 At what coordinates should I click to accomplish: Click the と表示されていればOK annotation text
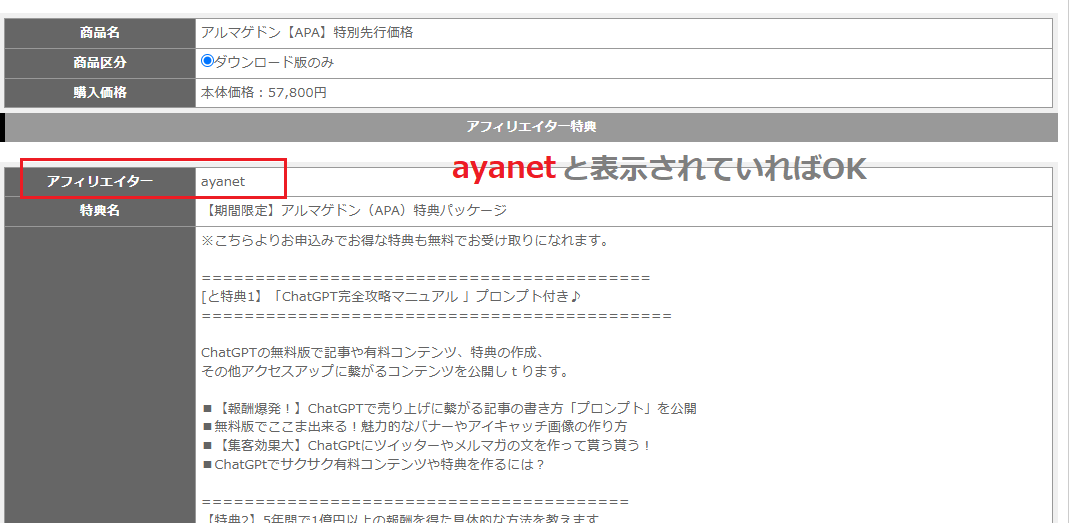point(714,168)
